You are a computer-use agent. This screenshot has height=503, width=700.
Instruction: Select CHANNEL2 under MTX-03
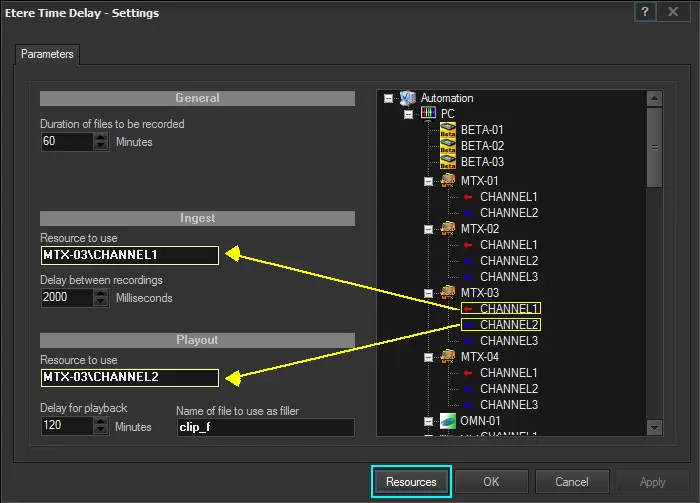508,325
